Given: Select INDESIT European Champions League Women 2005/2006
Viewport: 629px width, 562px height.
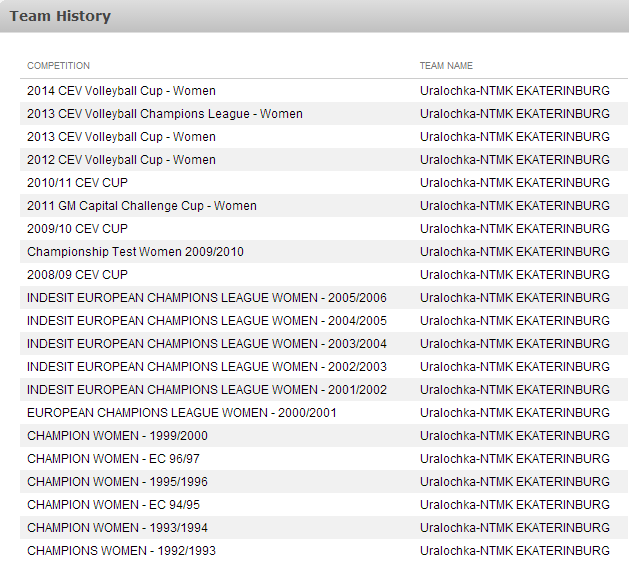Looking at the screenshot, I should click(x=207, y=298).
